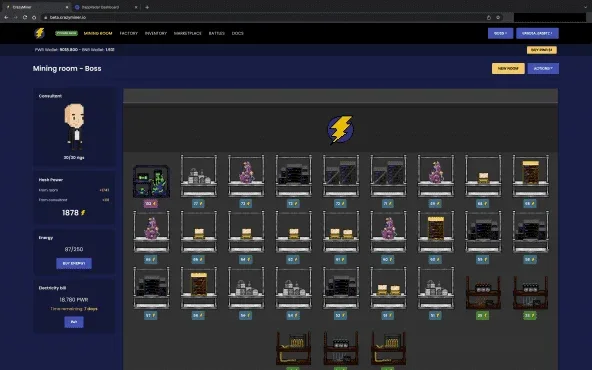
Task: Click the green private beta badge
Action: tap(66, 33)
